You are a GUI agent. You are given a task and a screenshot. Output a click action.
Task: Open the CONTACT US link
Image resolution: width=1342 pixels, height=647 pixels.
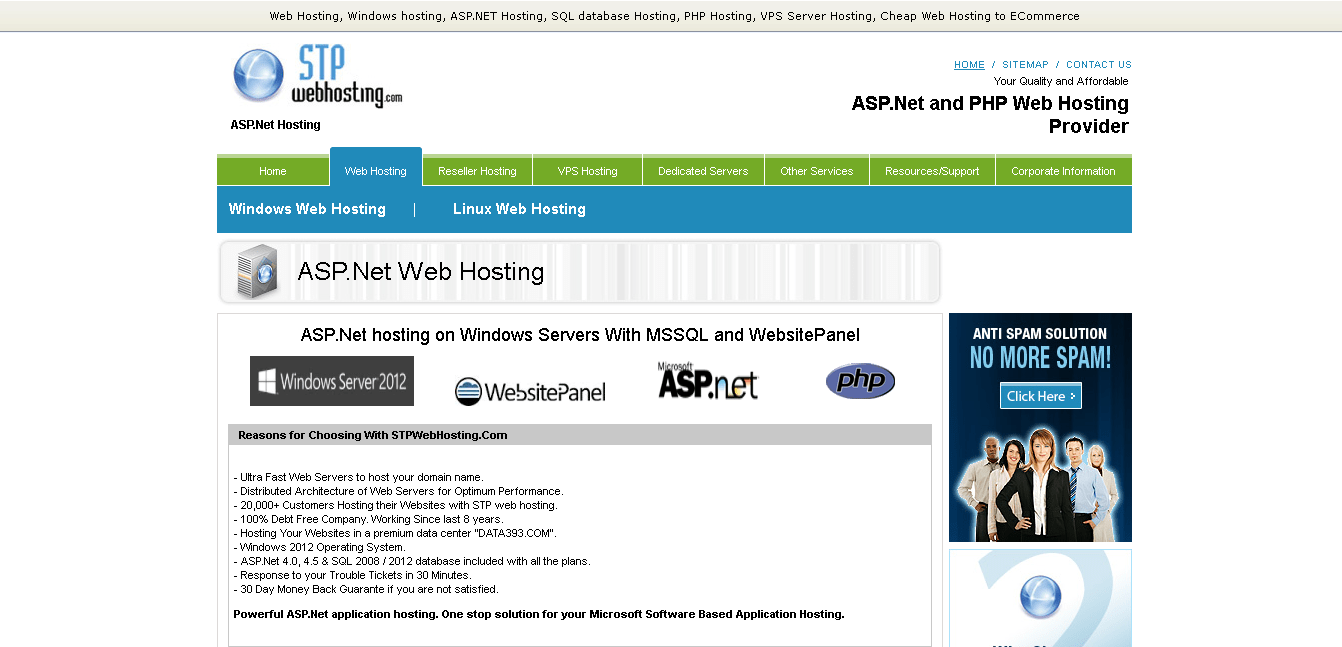pos(1099,65)
